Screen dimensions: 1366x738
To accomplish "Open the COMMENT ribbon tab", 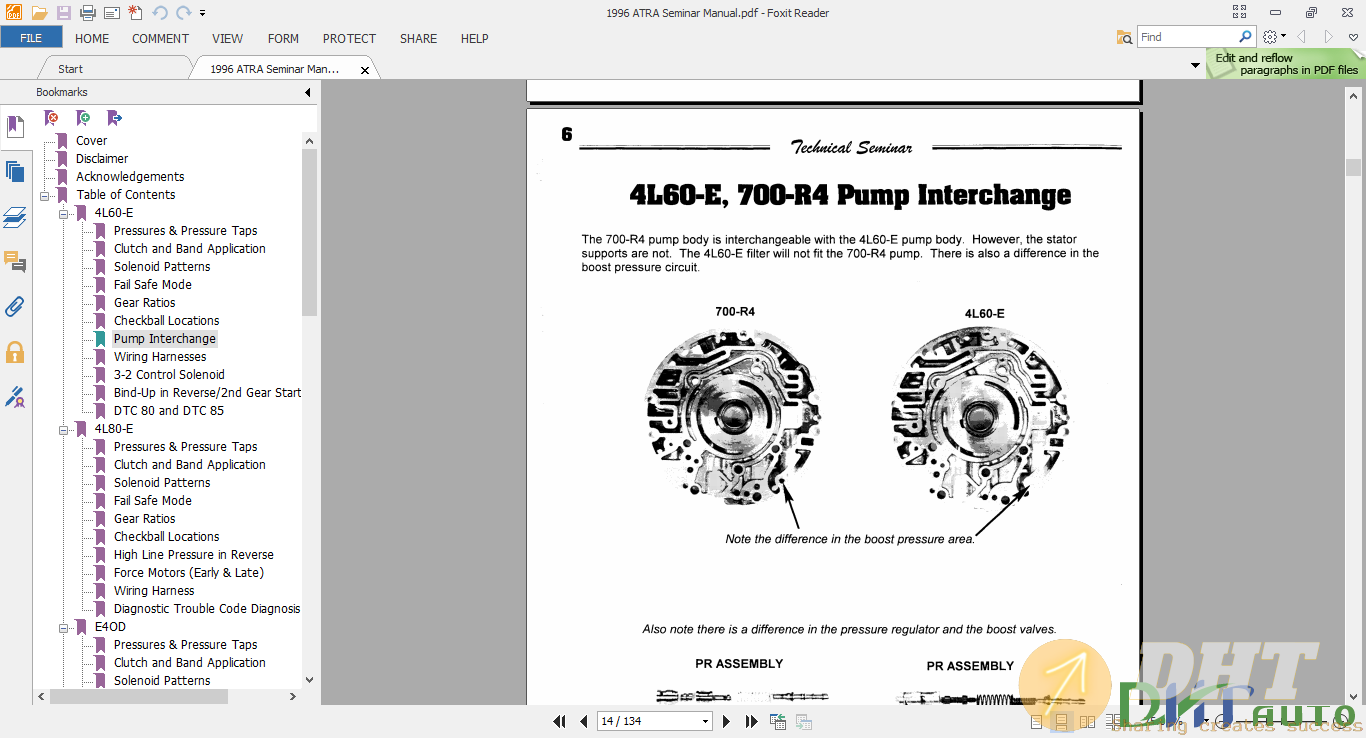I will pyautogui.click(x=160, y=38).
